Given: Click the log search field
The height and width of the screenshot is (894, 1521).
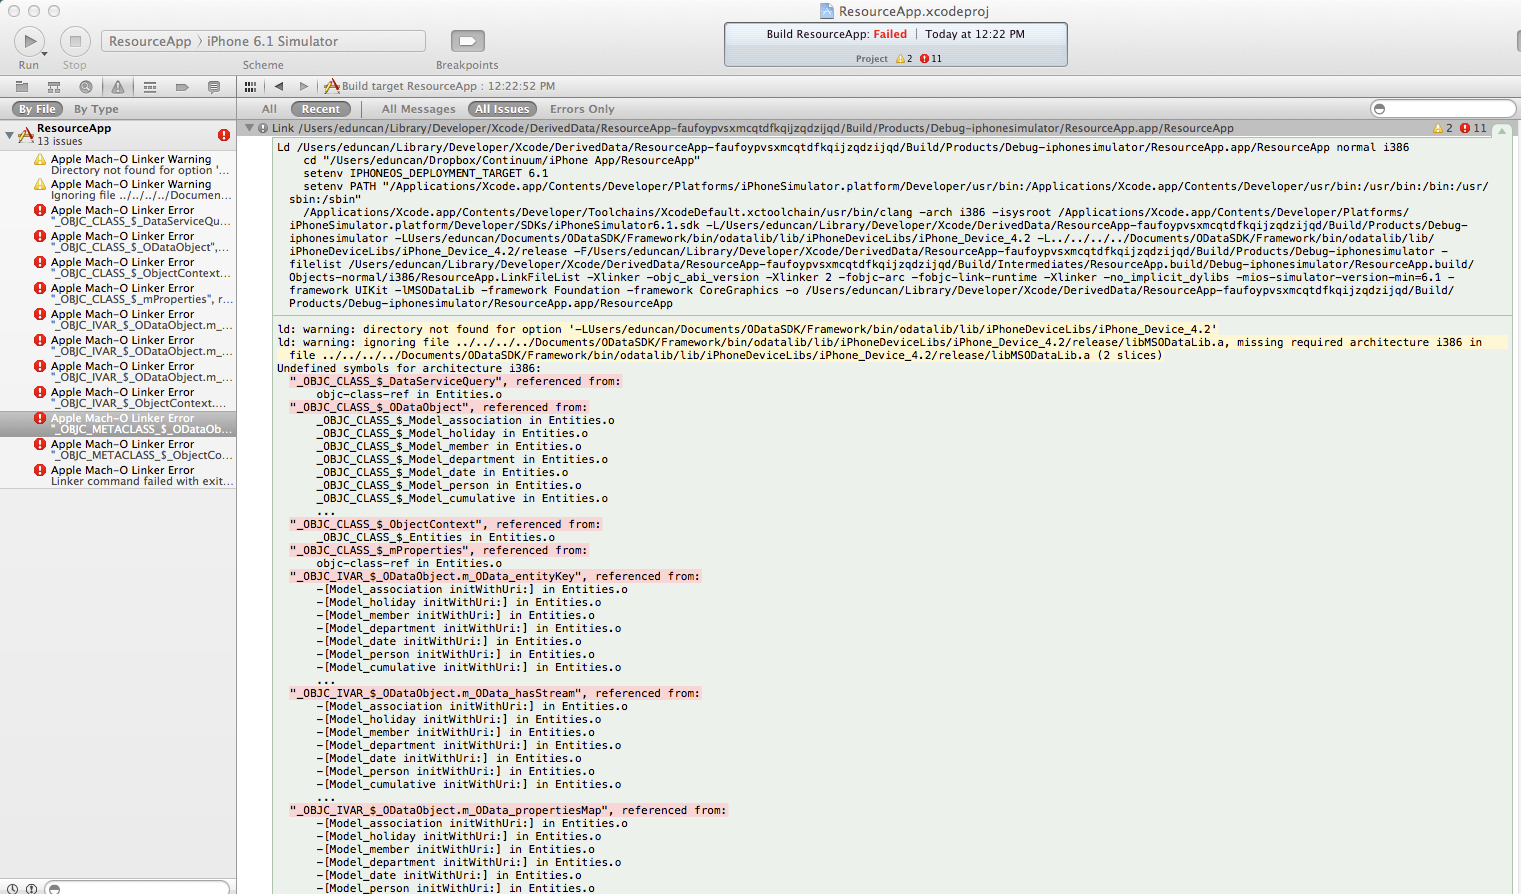Looking at the screenshot, I should point(1443,109).
